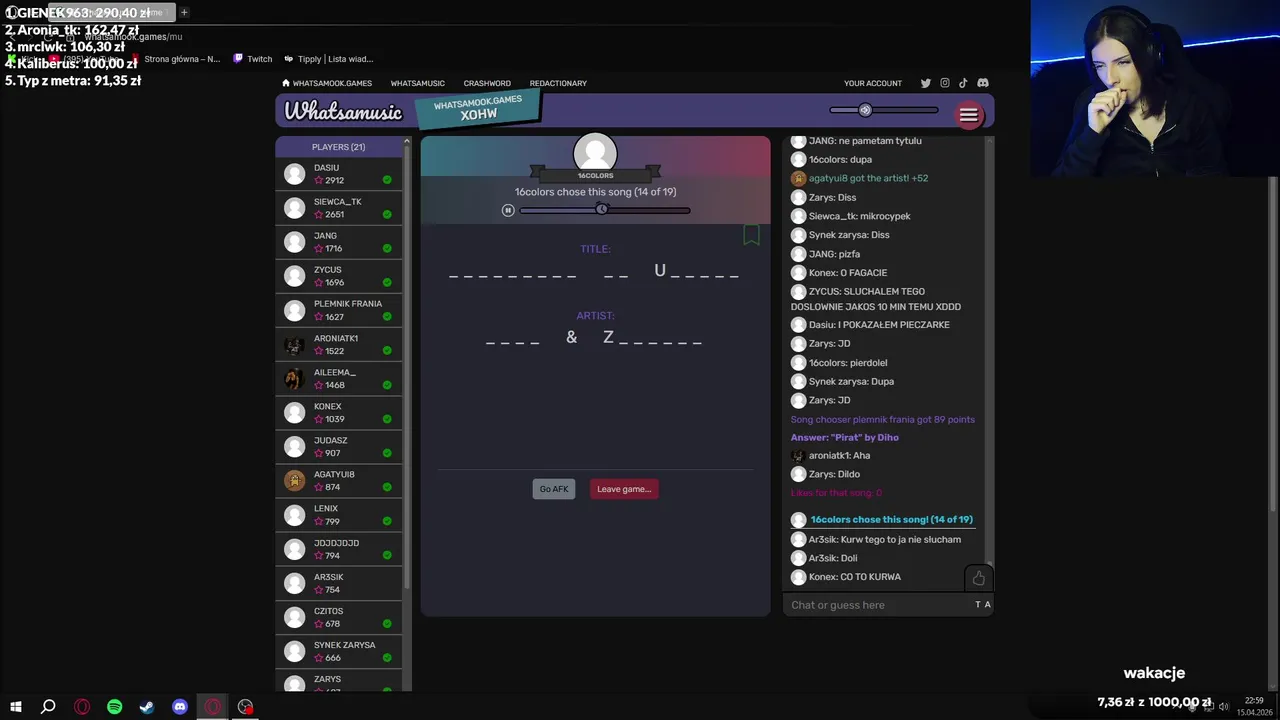Click 'agatyui8 got the artist! +52' message
The width and height of the screenshot is (1280, 720).
pyautogui.click(x=868, y=178)
